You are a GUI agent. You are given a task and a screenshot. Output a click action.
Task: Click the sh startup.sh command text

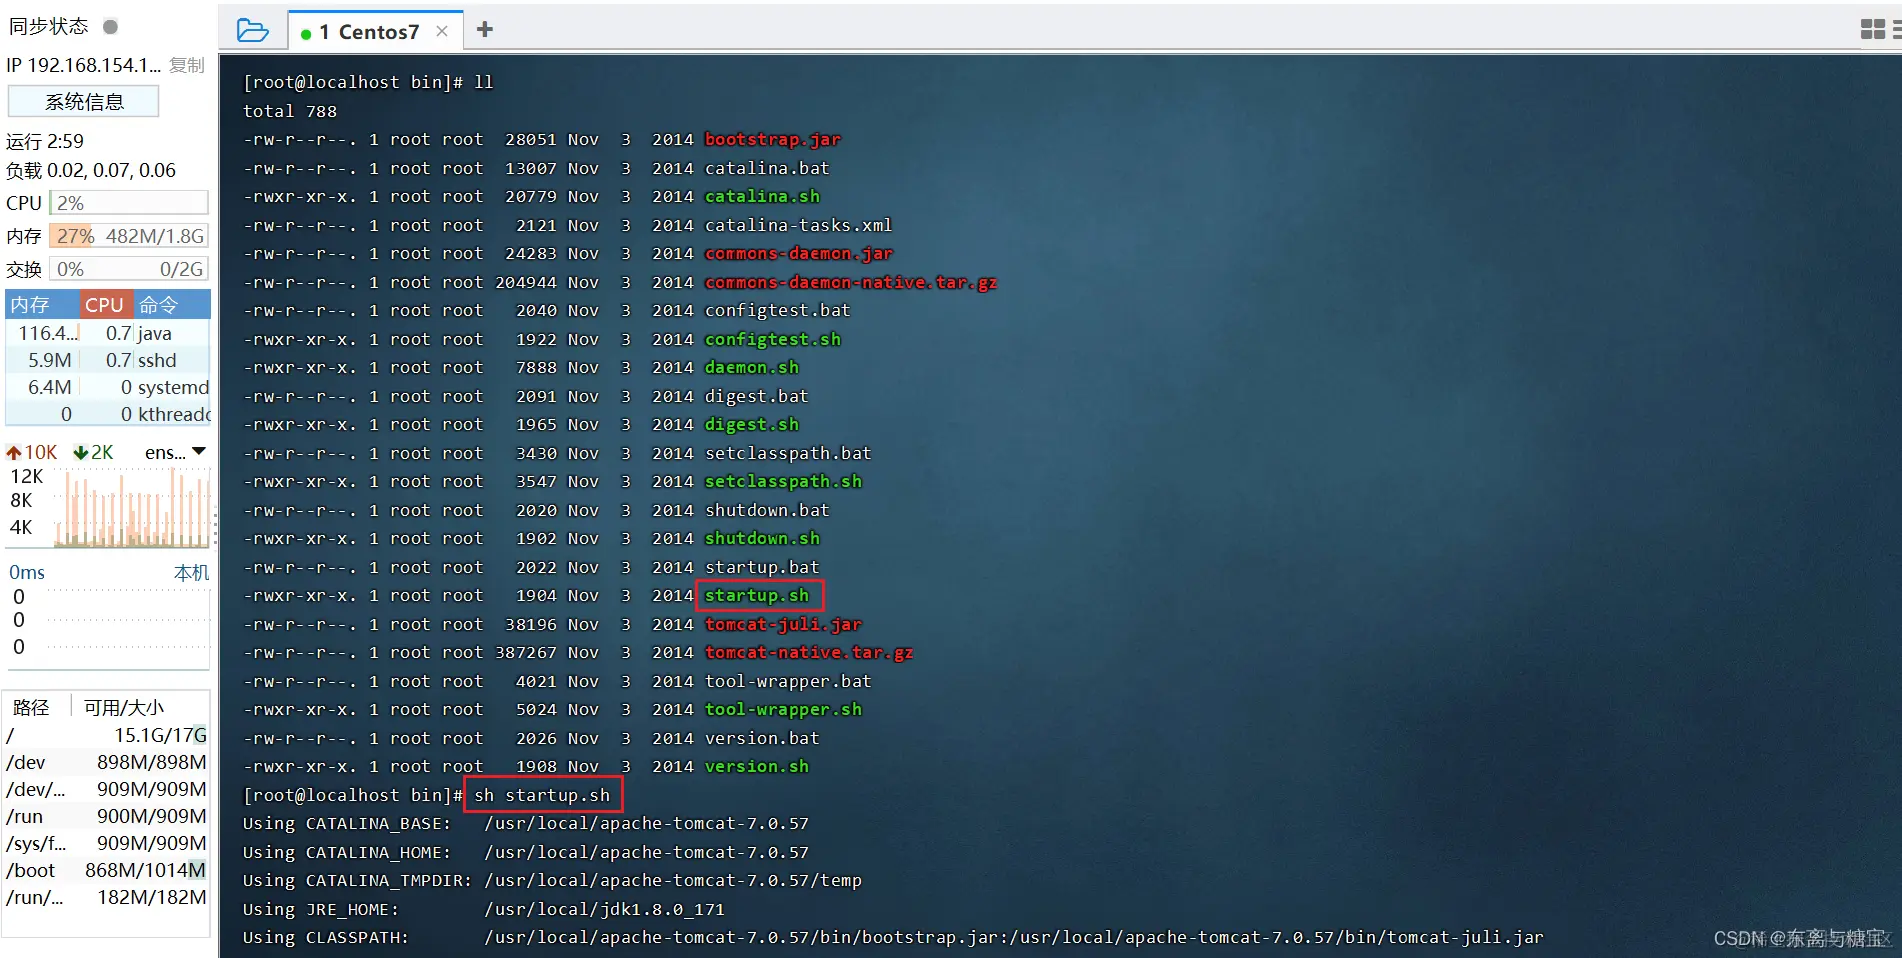tap(542, 795)
